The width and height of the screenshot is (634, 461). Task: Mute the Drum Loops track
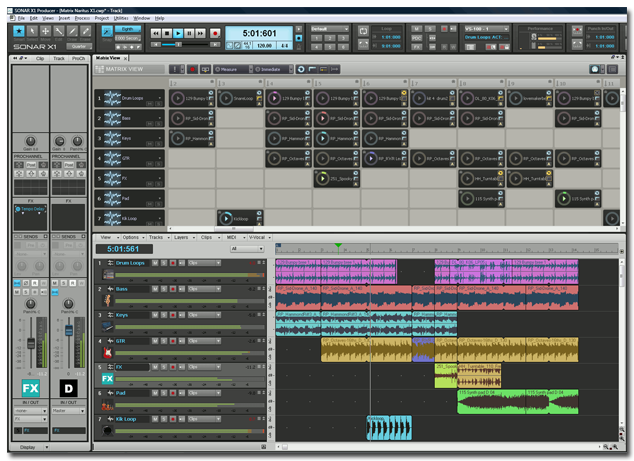click(x=155, y=263)
